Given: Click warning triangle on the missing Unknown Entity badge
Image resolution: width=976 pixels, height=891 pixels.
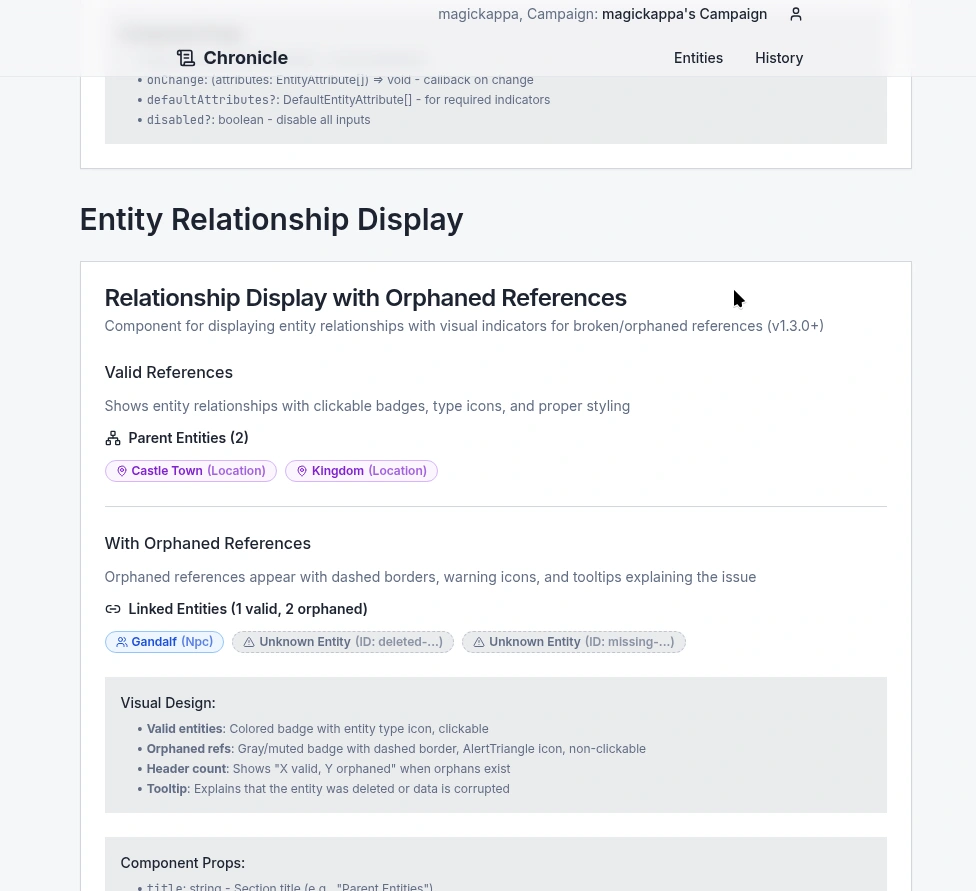Looking at the screenshot, I should (479, 642).
